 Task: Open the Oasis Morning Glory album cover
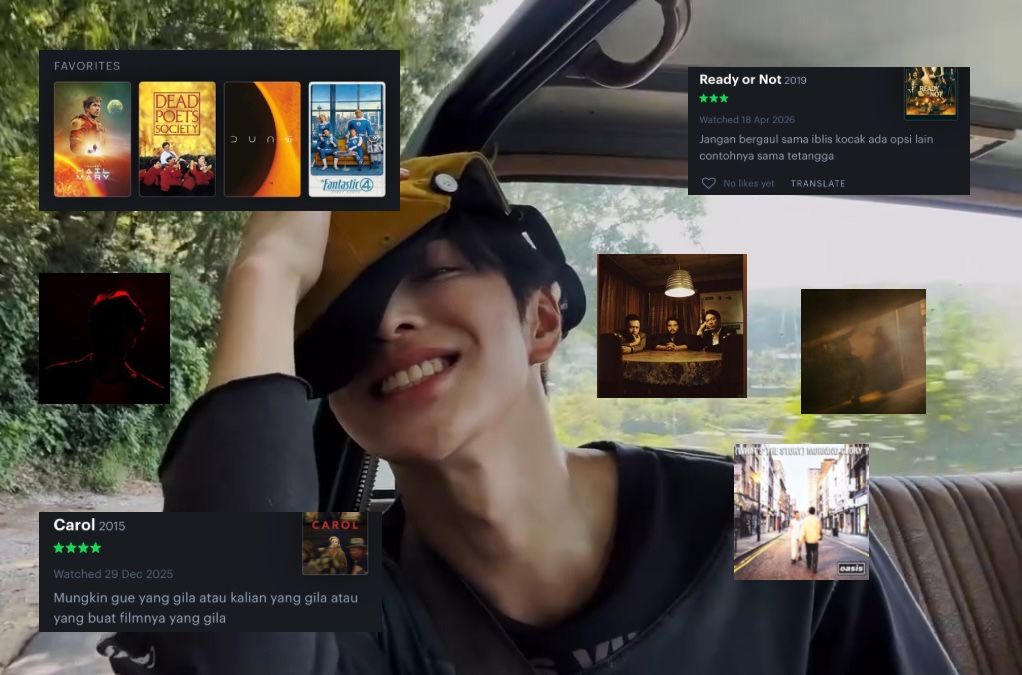[x=801, y=512]
